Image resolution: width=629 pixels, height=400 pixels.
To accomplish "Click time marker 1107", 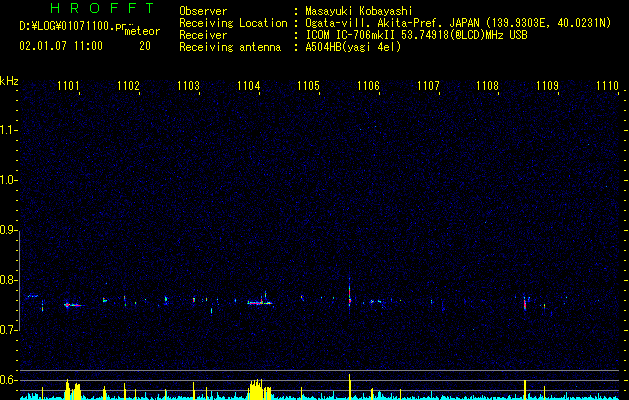I will click(x=428, y=85).
